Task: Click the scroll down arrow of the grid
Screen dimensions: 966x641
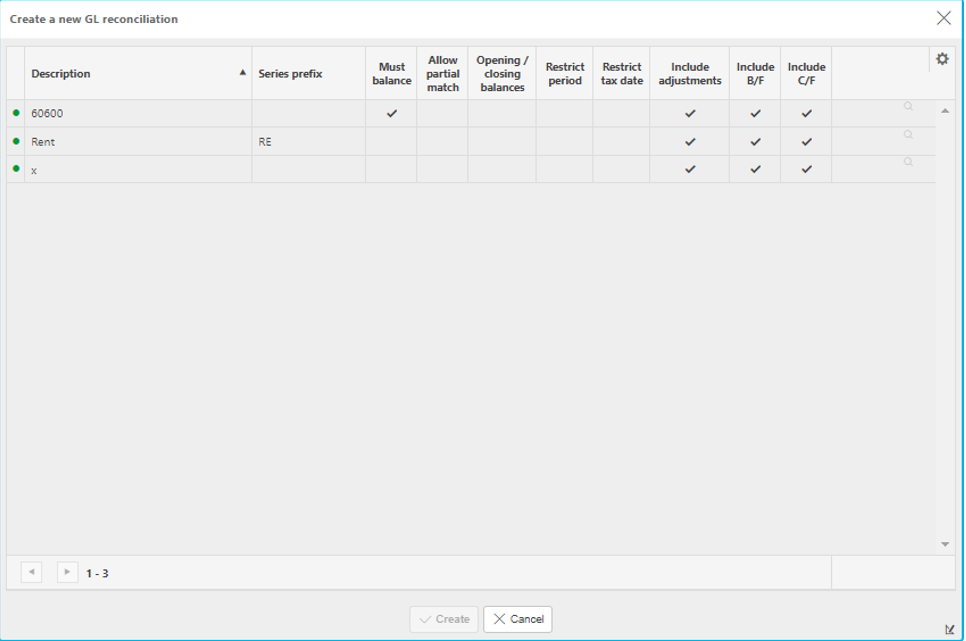Action: [x=945, y=544]
